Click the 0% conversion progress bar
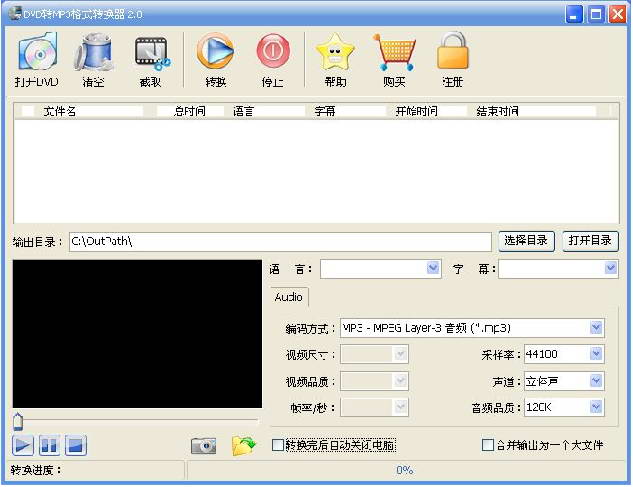The height and width of the screenshot is (487, 633). pos(405,470)
